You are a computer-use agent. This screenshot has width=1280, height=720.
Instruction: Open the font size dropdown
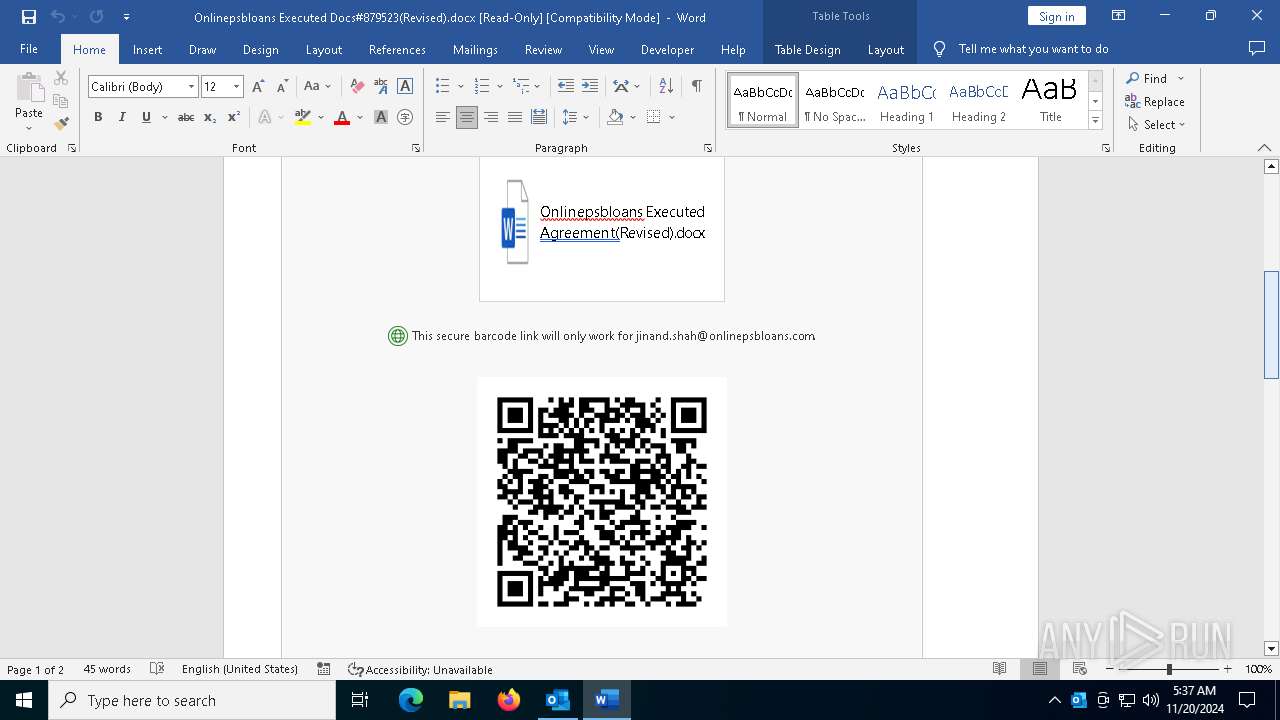point(236,87)
